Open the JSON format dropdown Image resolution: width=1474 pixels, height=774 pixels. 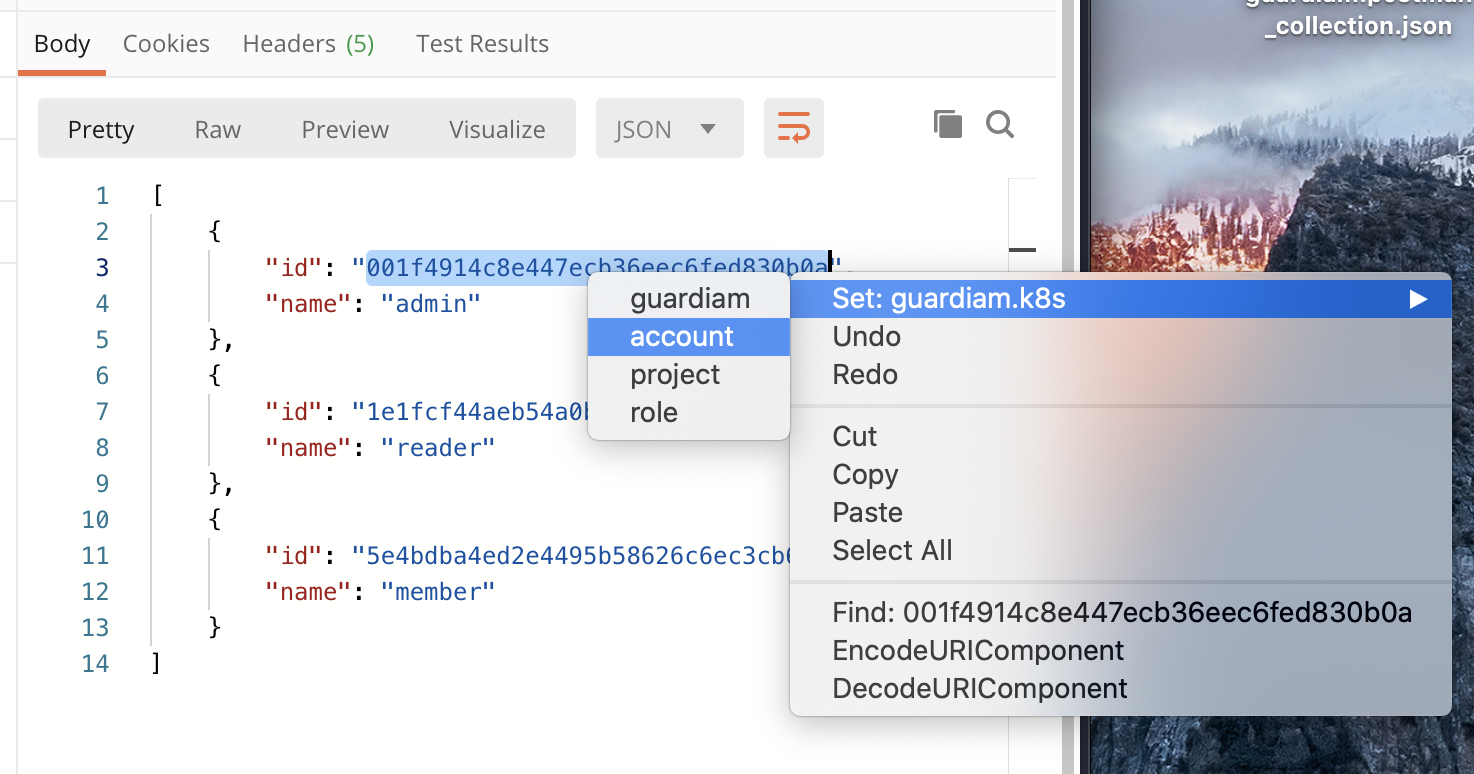pos(669,128)
